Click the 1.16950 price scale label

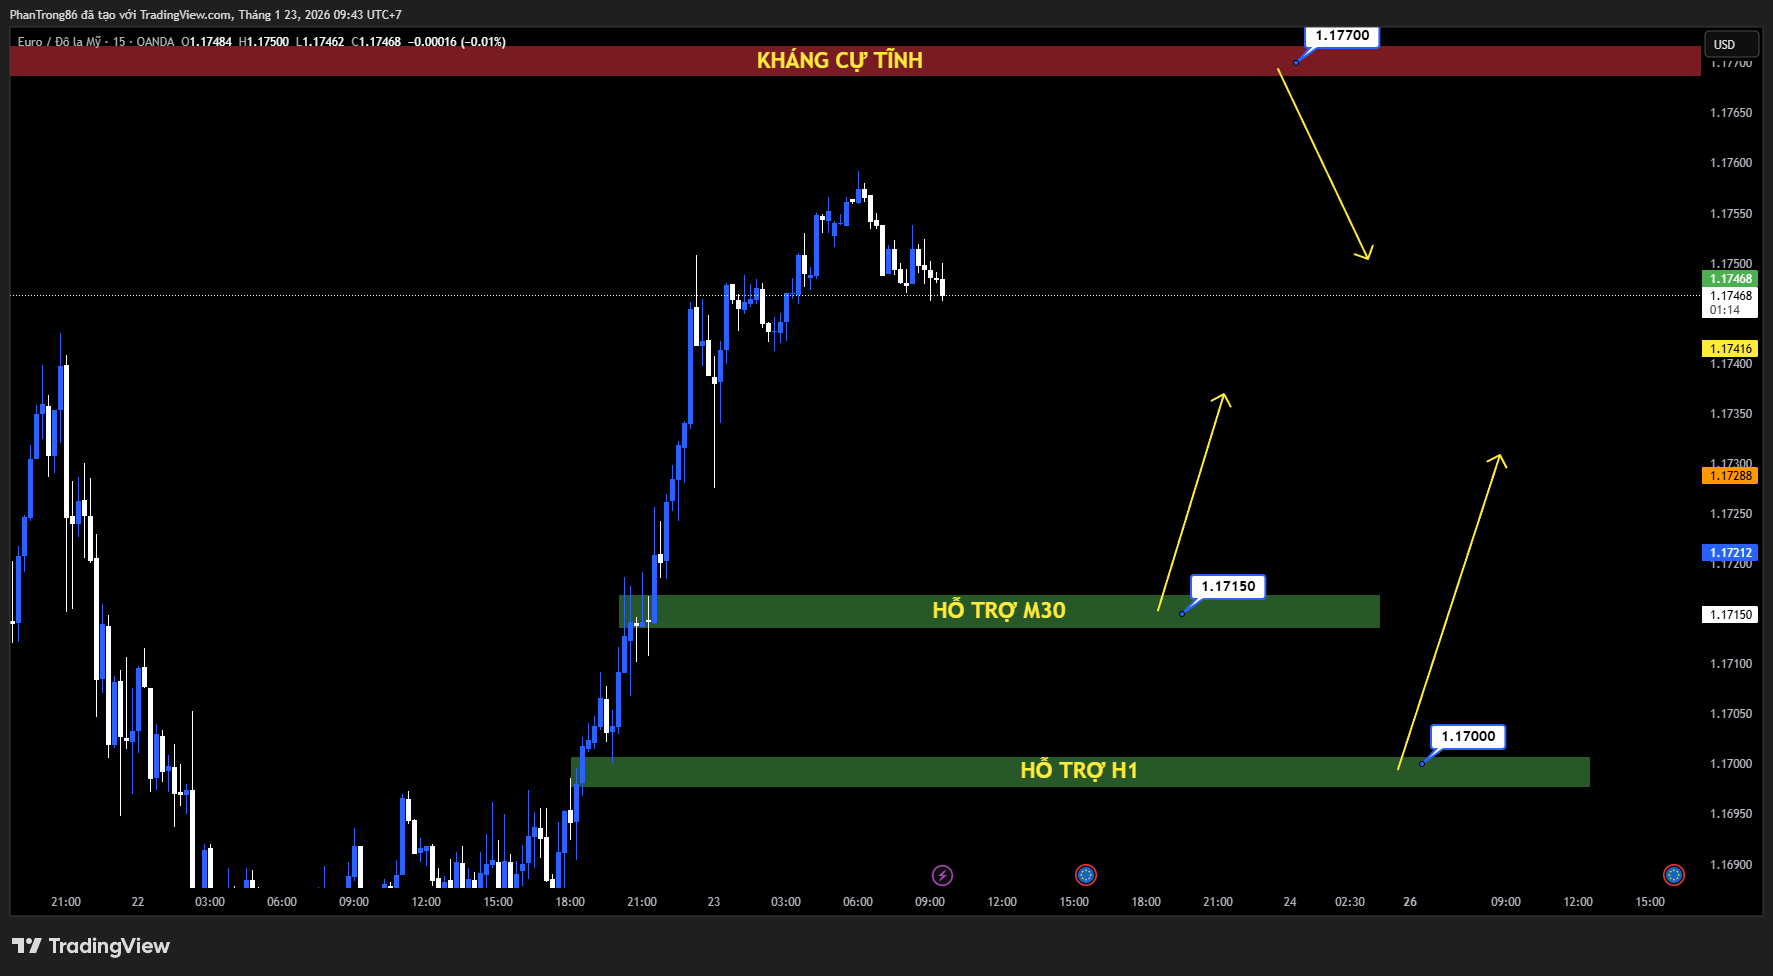[1731, 814]
